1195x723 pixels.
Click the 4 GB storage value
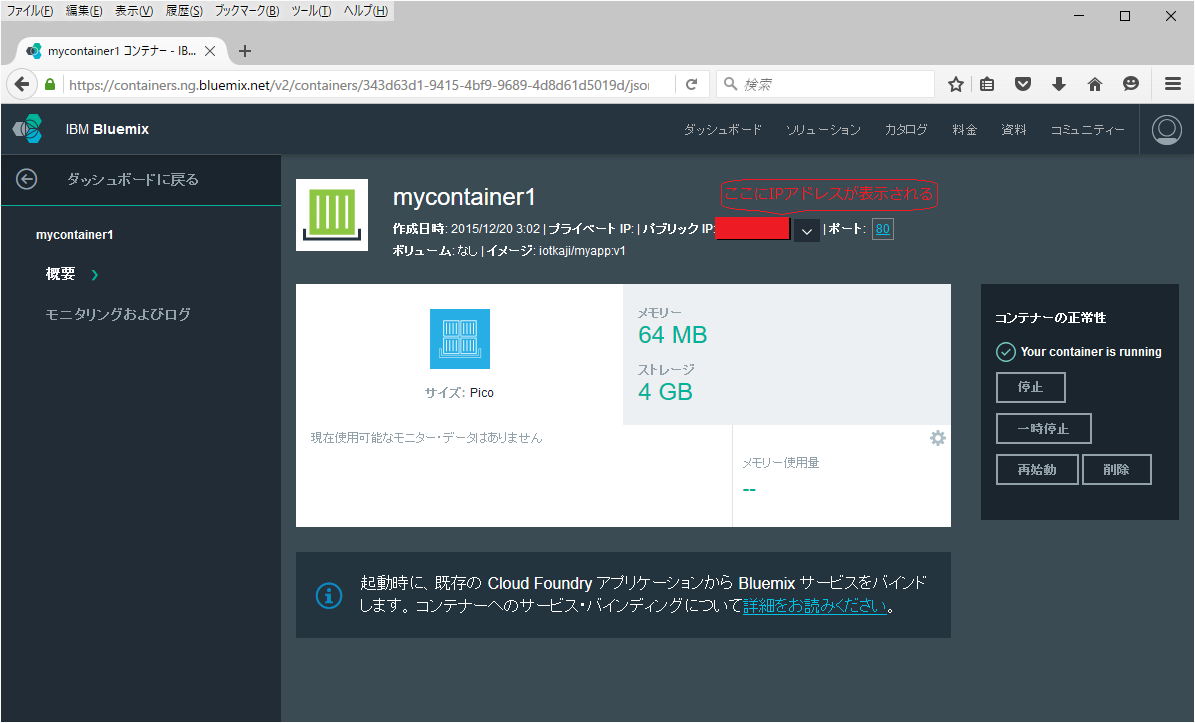click(665, 392)
